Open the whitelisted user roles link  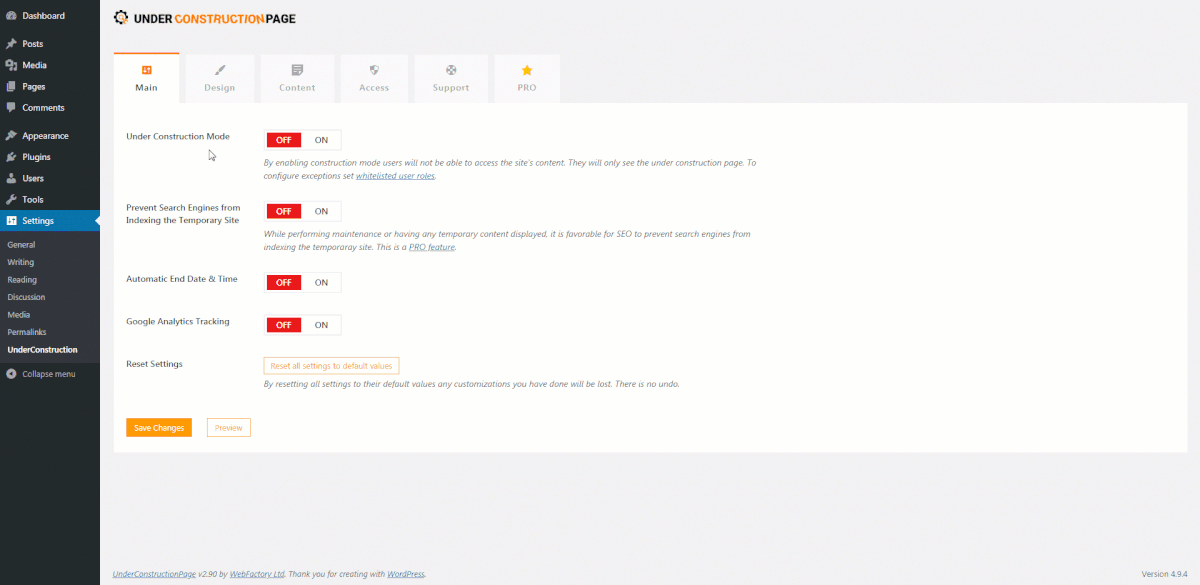coord(395,176)
